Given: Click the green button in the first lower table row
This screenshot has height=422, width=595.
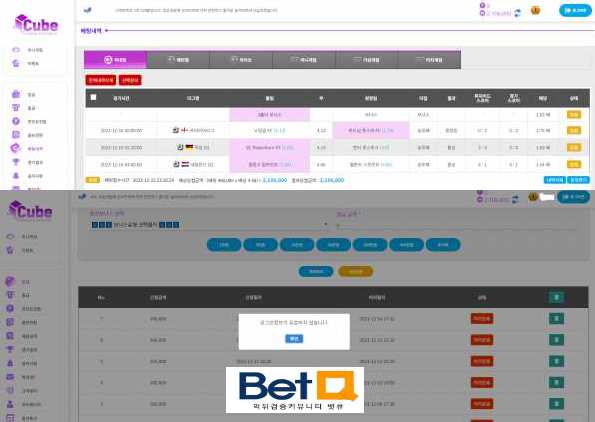Looking at the screenshot, I should tap(556, 318).
